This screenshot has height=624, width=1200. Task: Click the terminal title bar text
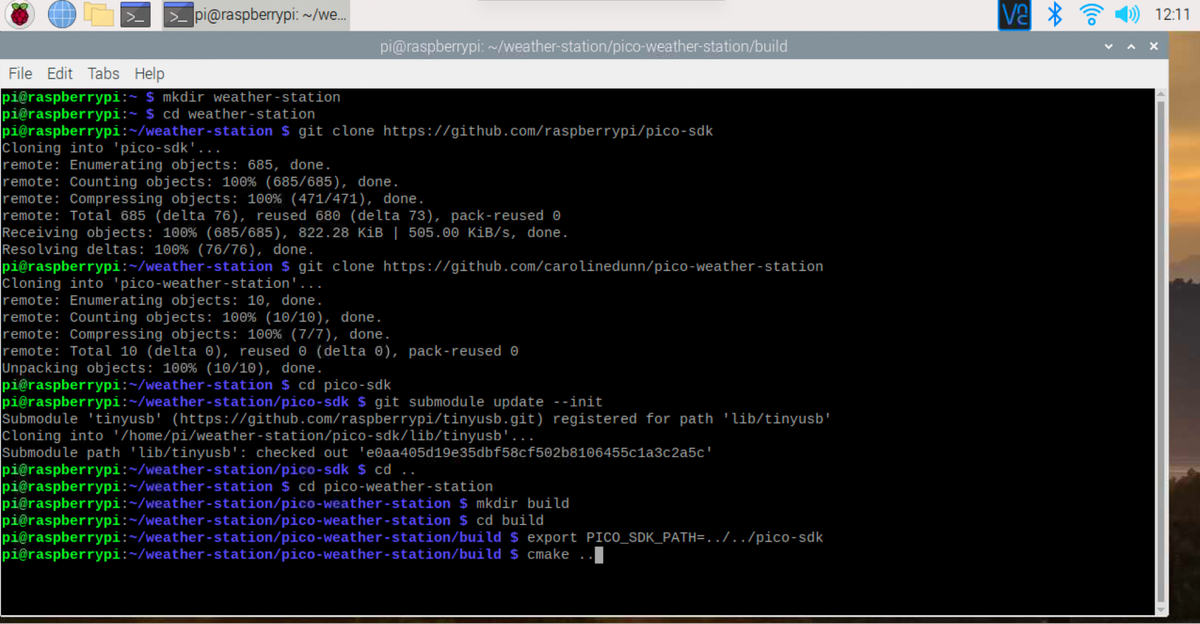tap(584, 47)
